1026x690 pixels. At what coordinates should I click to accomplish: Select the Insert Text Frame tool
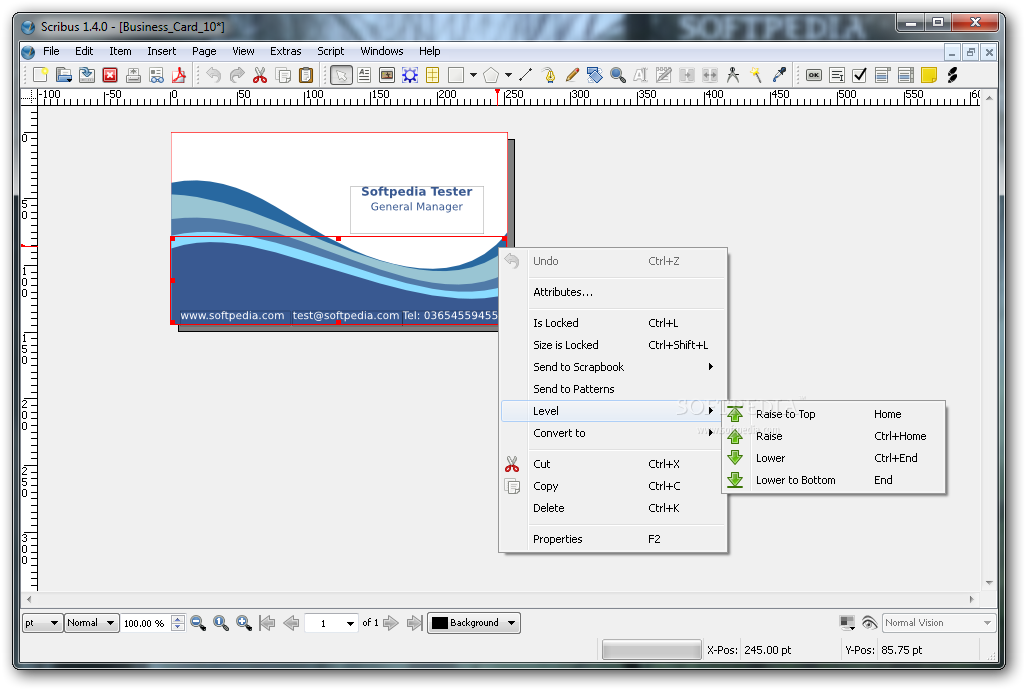[x=364, y=75]
